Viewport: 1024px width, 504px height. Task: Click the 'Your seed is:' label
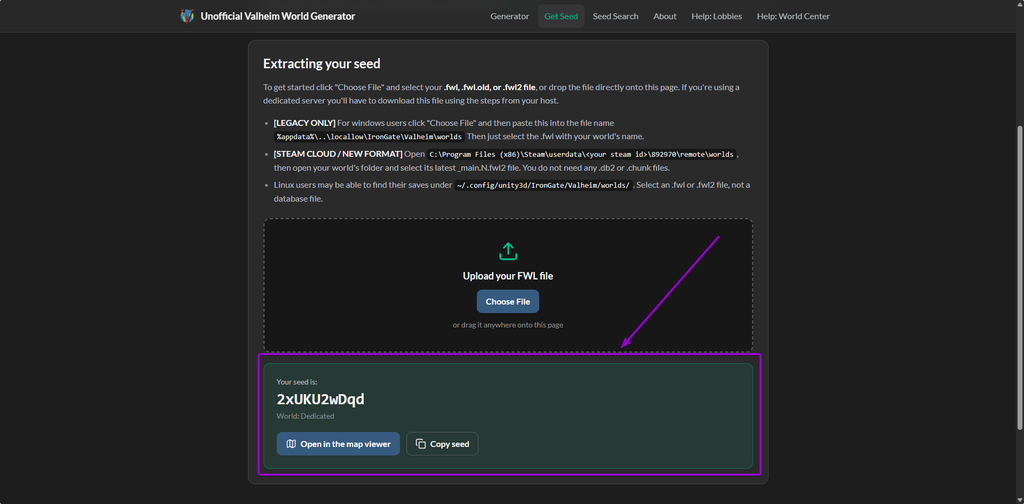296,382
